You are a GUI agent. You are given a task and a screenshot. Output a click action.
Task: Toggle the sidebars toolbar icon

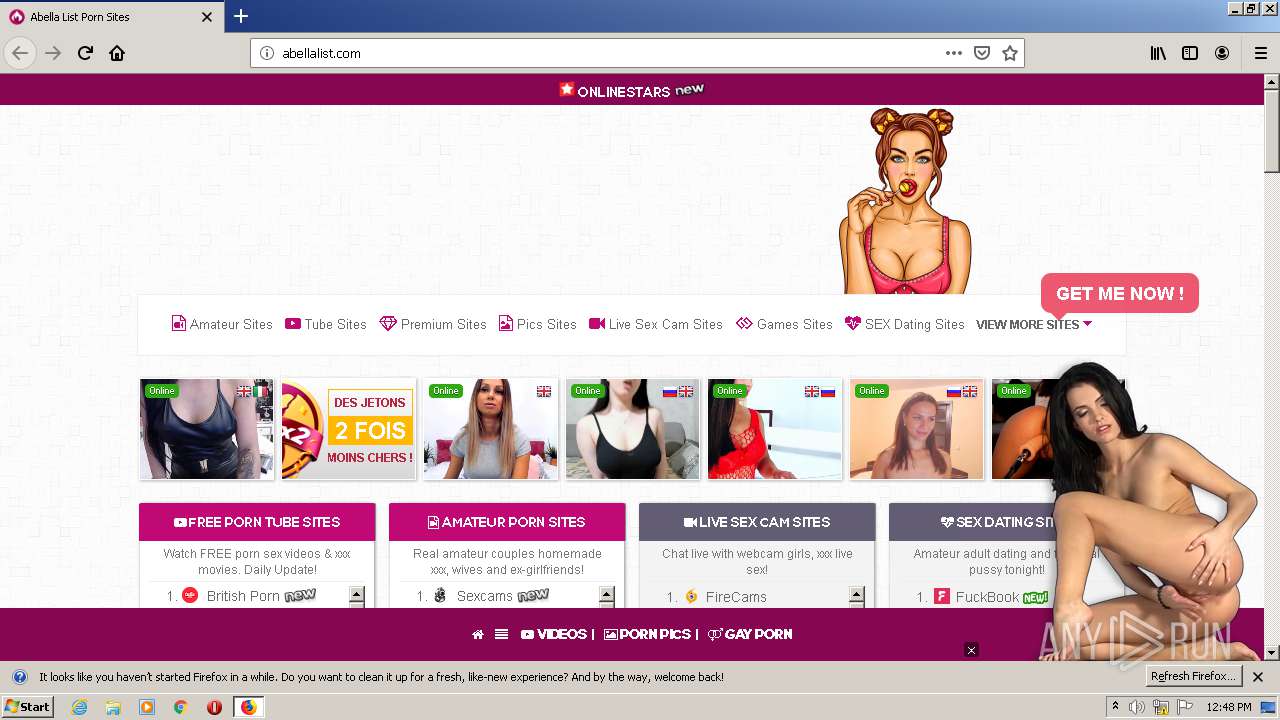point(1190,53)
